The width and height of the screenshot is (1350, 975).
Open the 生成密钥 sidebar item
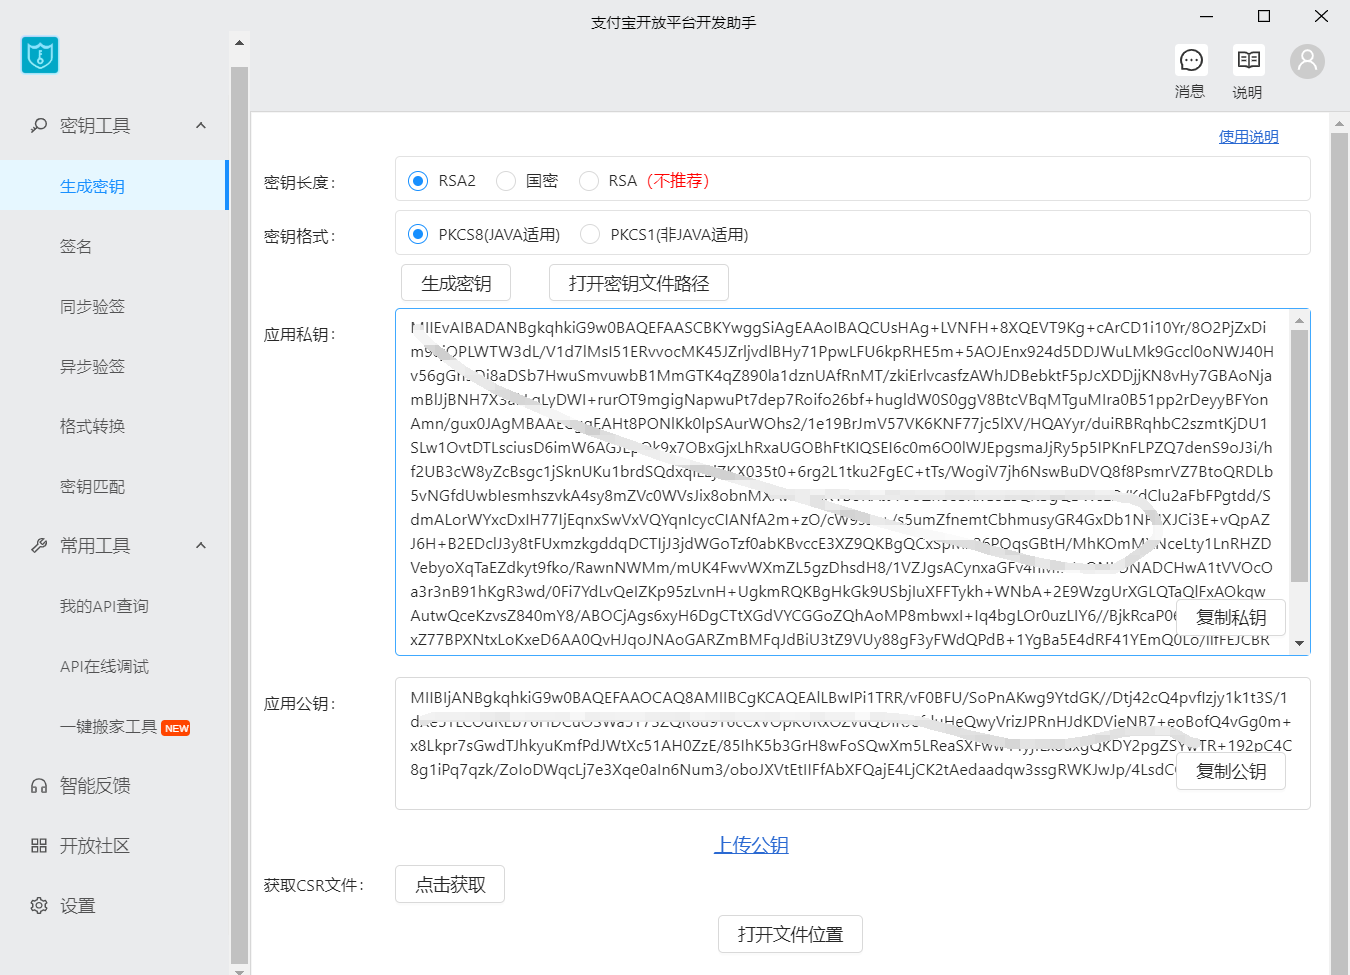(x=114, y=185)
